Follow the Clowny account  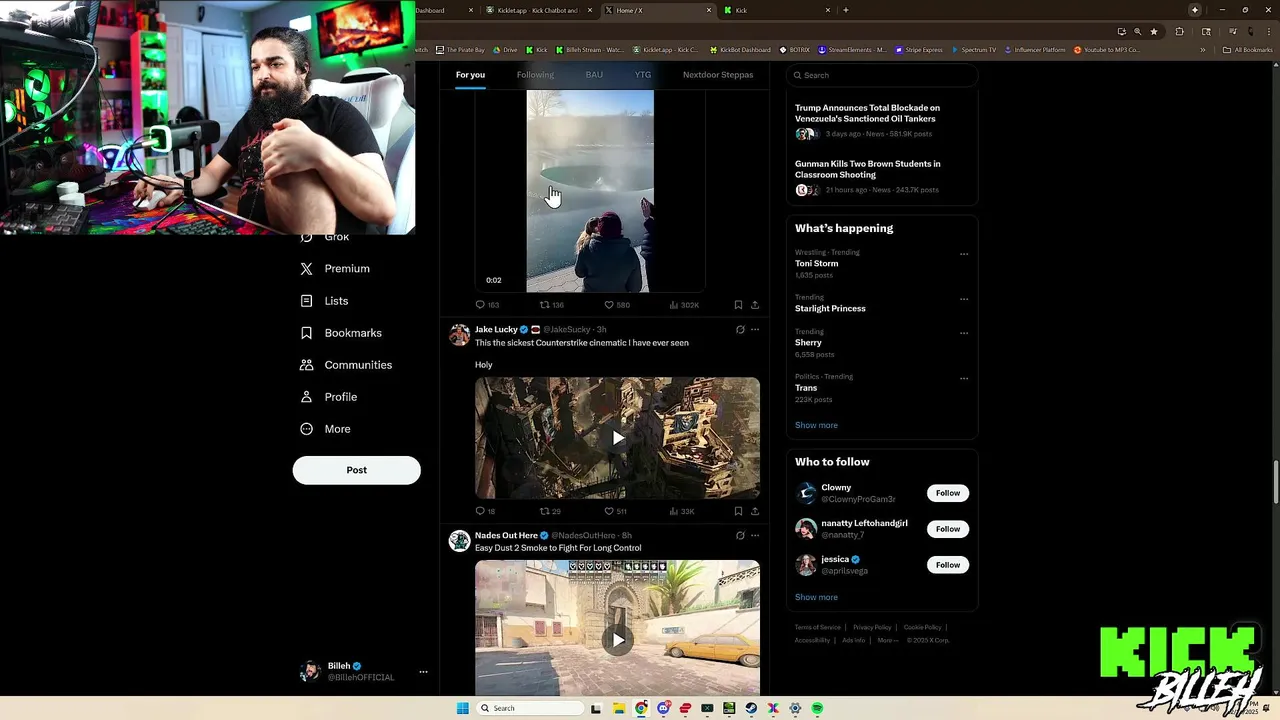click(x=948, y=493)
